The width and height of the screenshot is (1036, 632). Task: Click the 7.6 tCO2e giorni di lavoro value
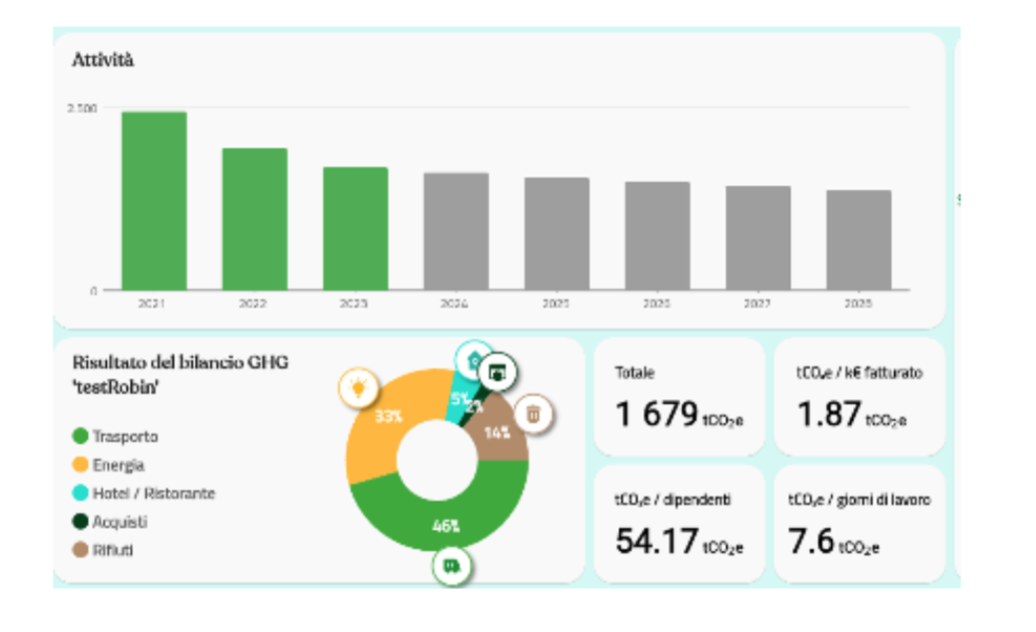coord(834,542)
